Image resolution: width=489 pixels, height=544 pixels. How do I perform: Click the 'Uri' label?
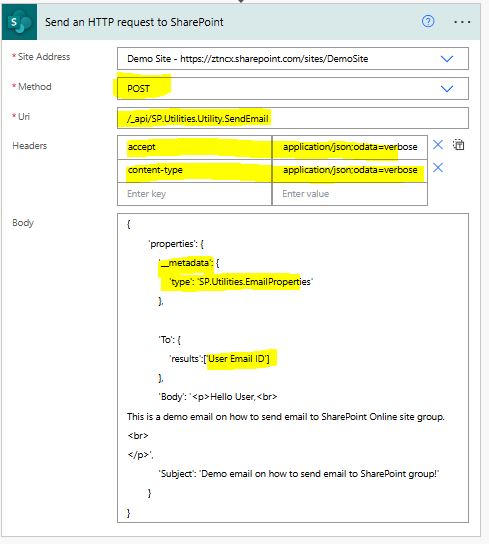(24, 117)
